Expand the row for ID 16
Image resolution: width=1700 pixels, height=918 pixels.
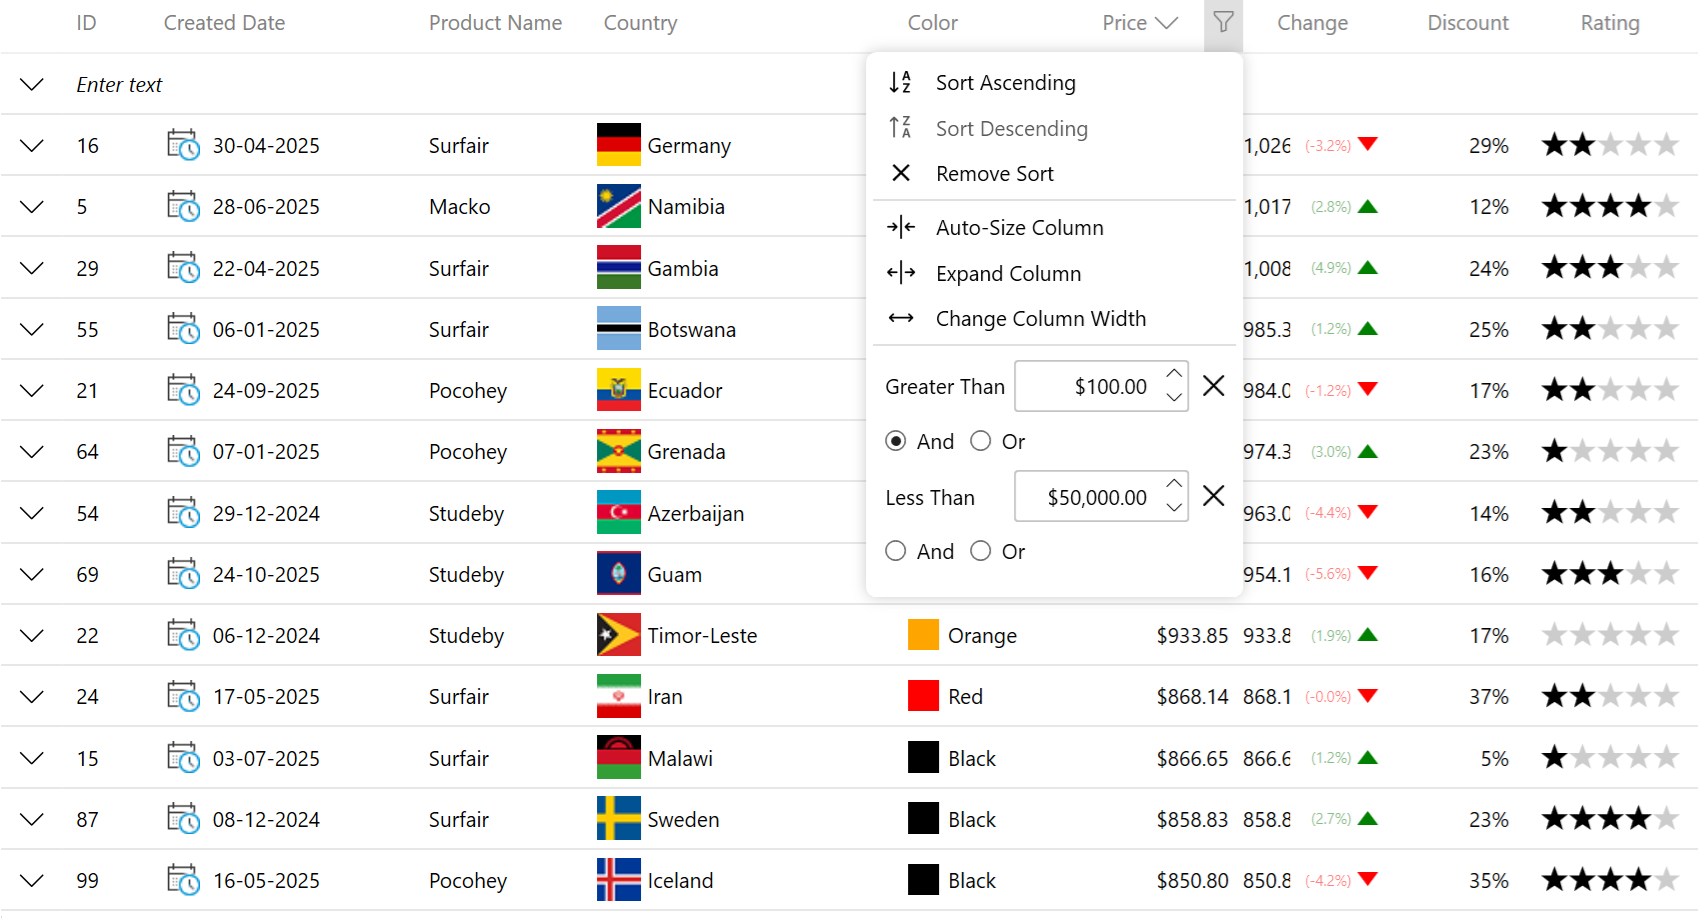point(31,145)
